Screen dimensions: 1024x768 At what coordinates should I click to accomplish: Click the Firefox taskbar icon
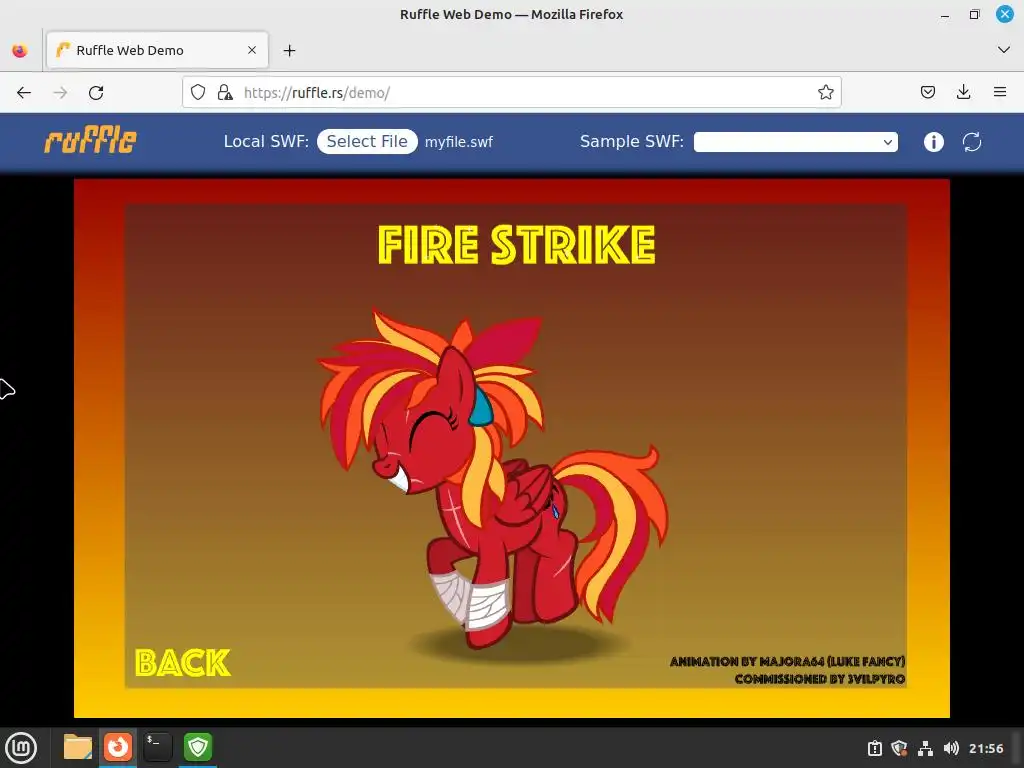(x=118, y=747)
